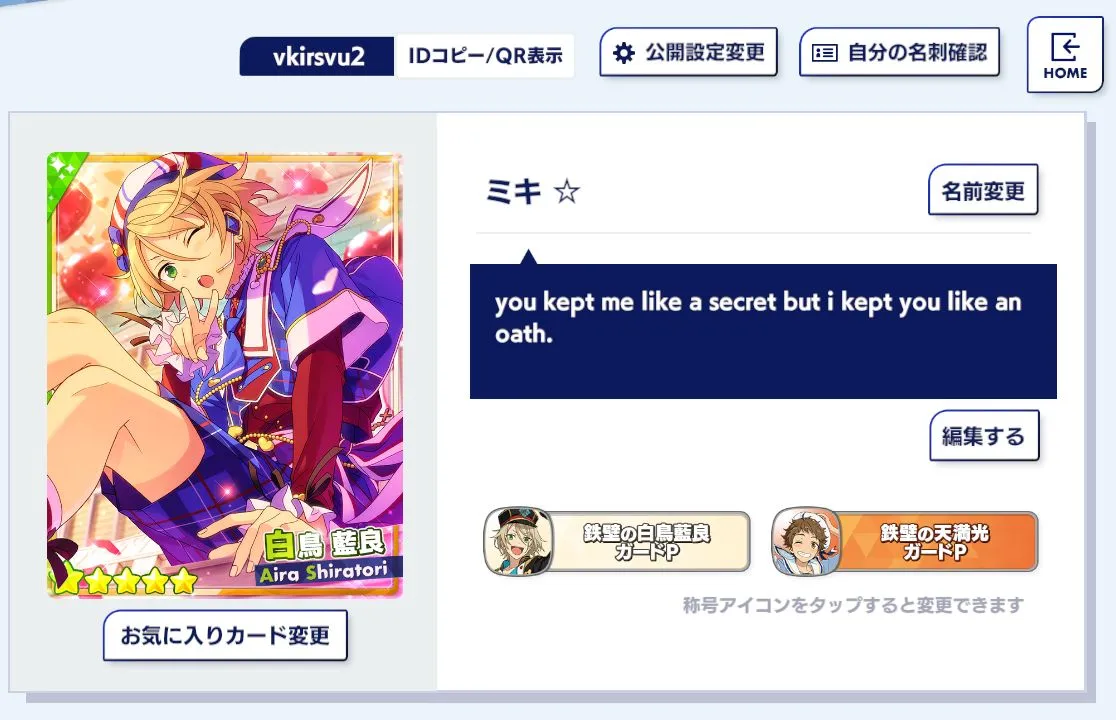Click the vkirsvu2 user ID label

(317, 55)
